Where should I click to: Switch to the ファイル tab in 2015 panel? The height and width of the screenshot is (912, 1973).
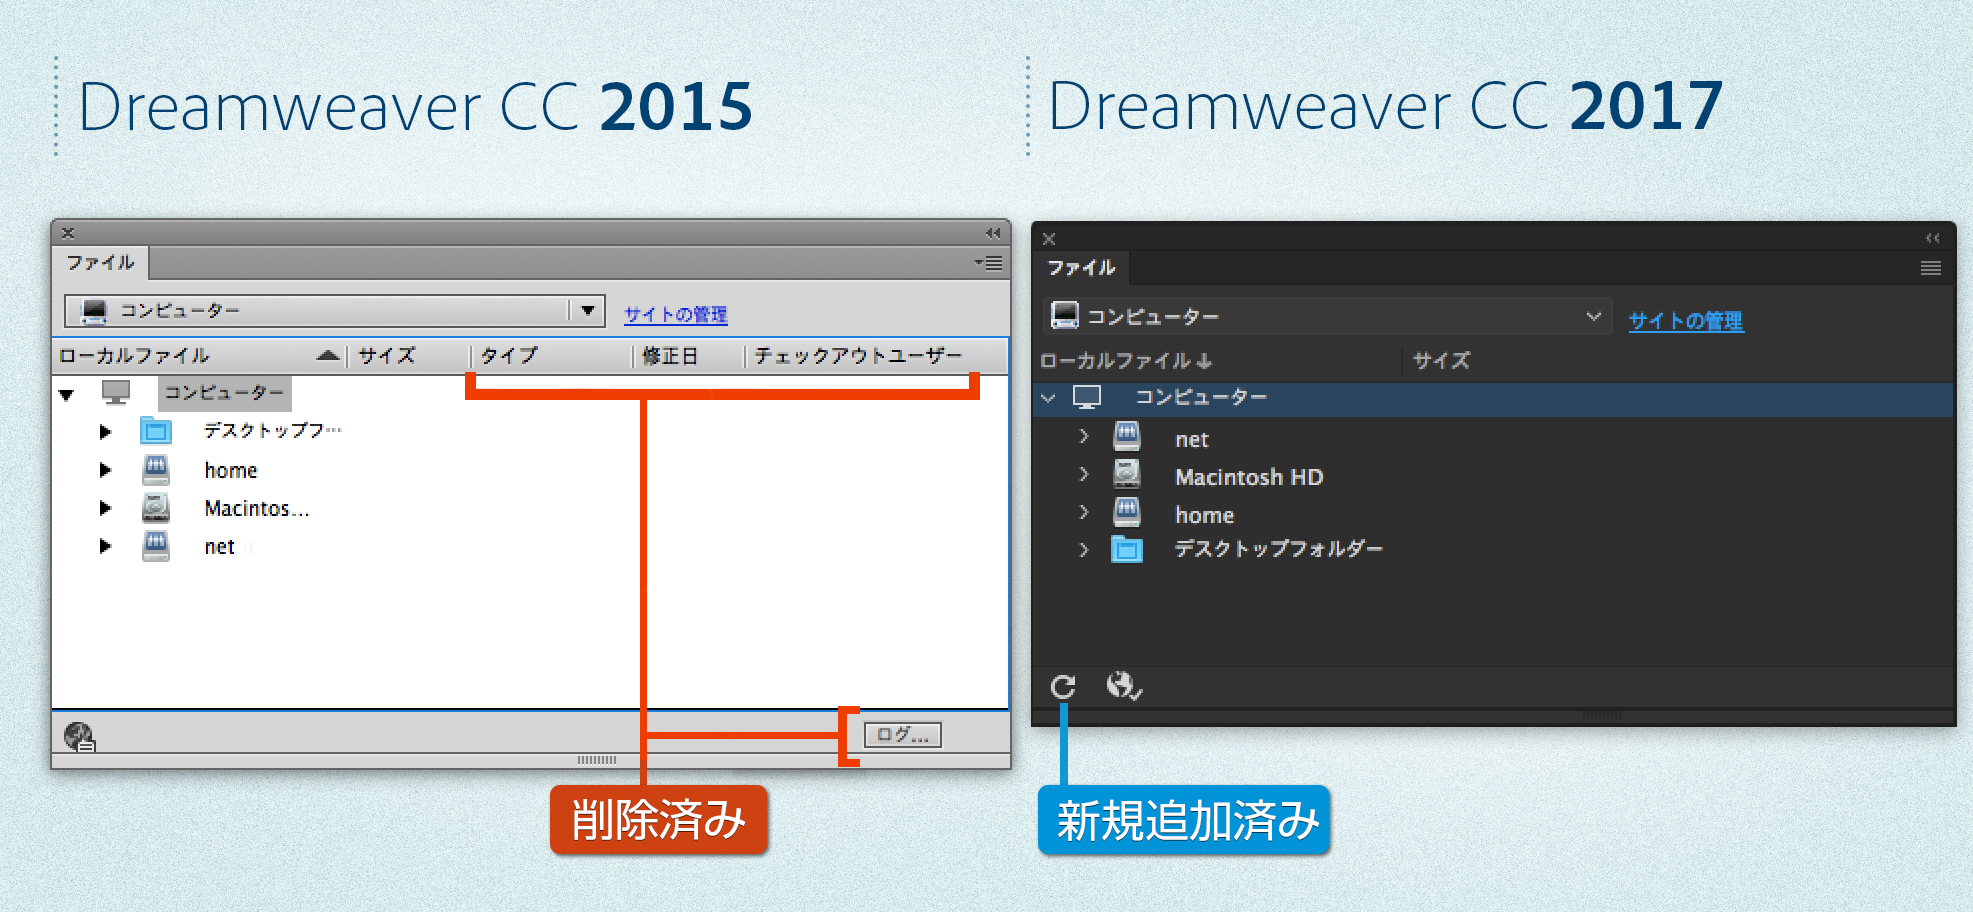(x=100, y=262)
